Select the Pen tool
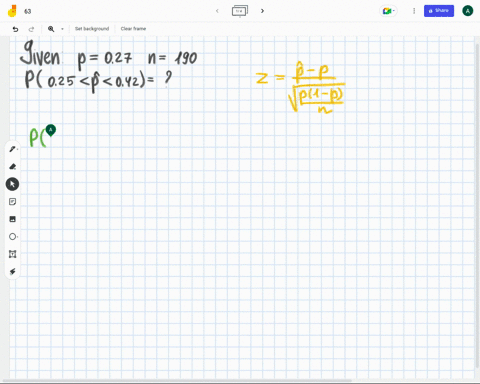This screenshot has height=384, width=480. pos(13,149)
